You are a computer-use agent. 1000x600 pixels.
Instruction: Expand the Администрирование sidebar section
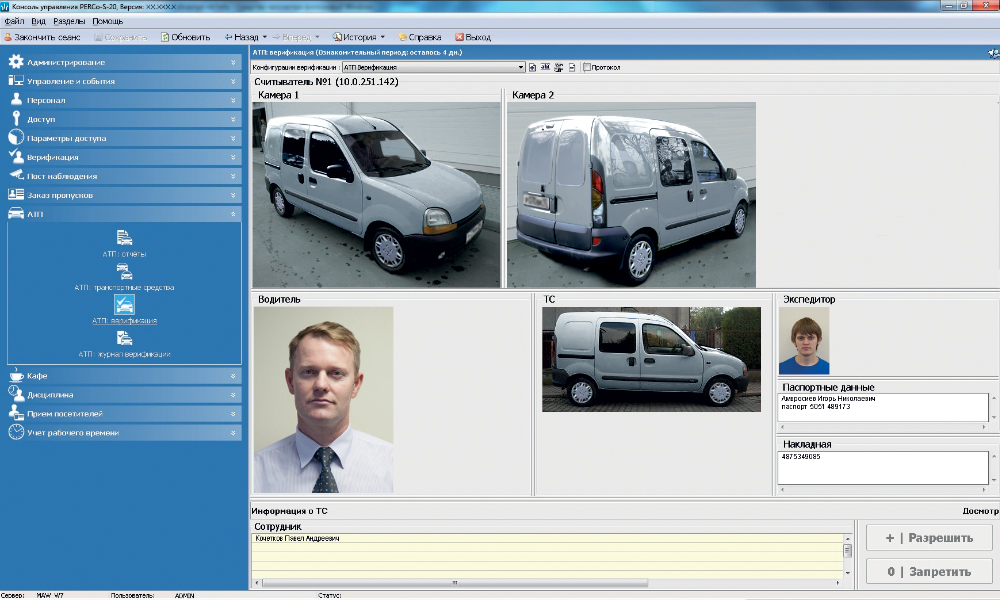pyautogui.click(x=124, y=62)
